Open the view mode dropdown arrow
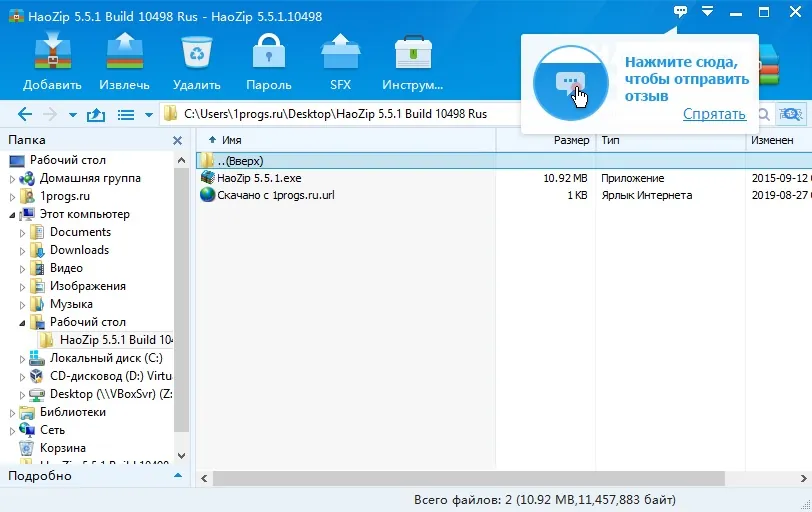Screen dimensions: 812x512 click(x=149, y=115)
